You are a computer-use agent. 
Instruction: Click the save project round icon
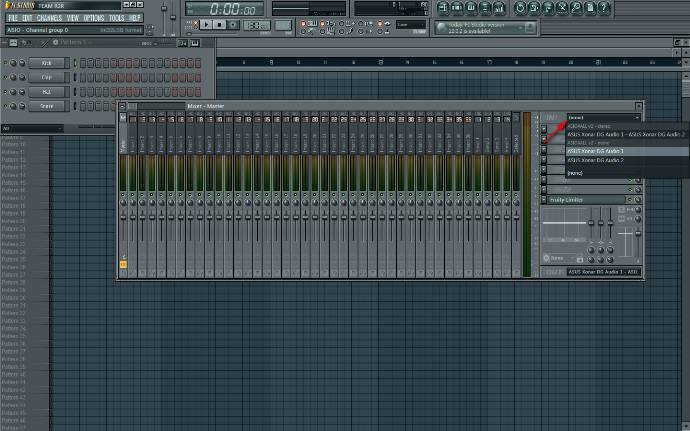[x=534, y=7]
